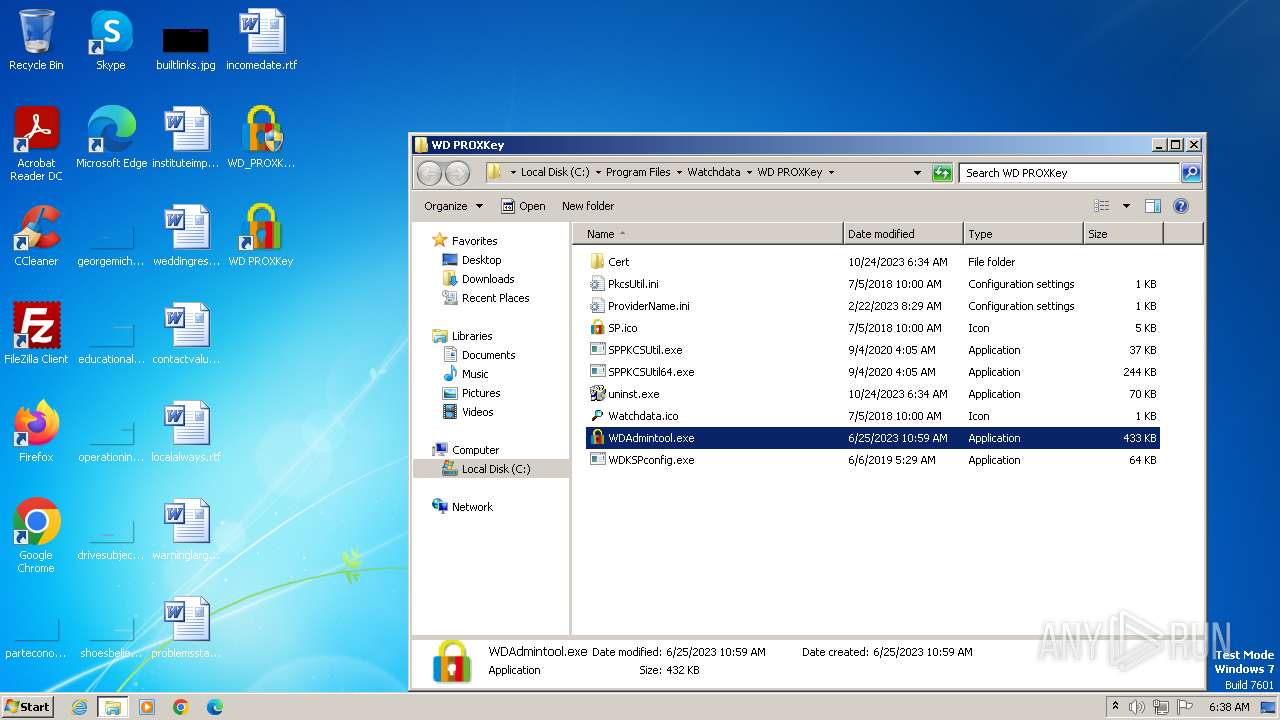Viewport: 1280px width, 720px height.
Task: Expand the Program Files breadcrumb arrow
Action: coord(678,173)
